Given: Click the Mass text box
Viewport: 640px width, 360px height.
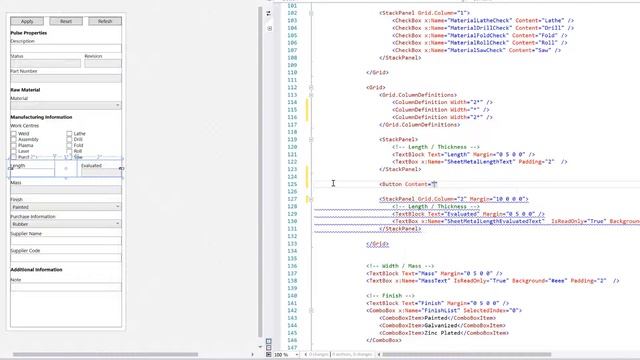Looking at the screenshot, I should tap(66, 190).
